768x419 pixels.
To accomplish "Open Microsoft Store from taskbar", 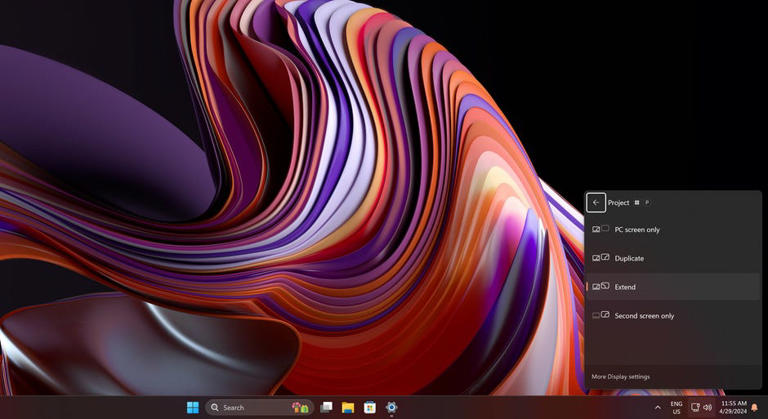I will (370, 407).
